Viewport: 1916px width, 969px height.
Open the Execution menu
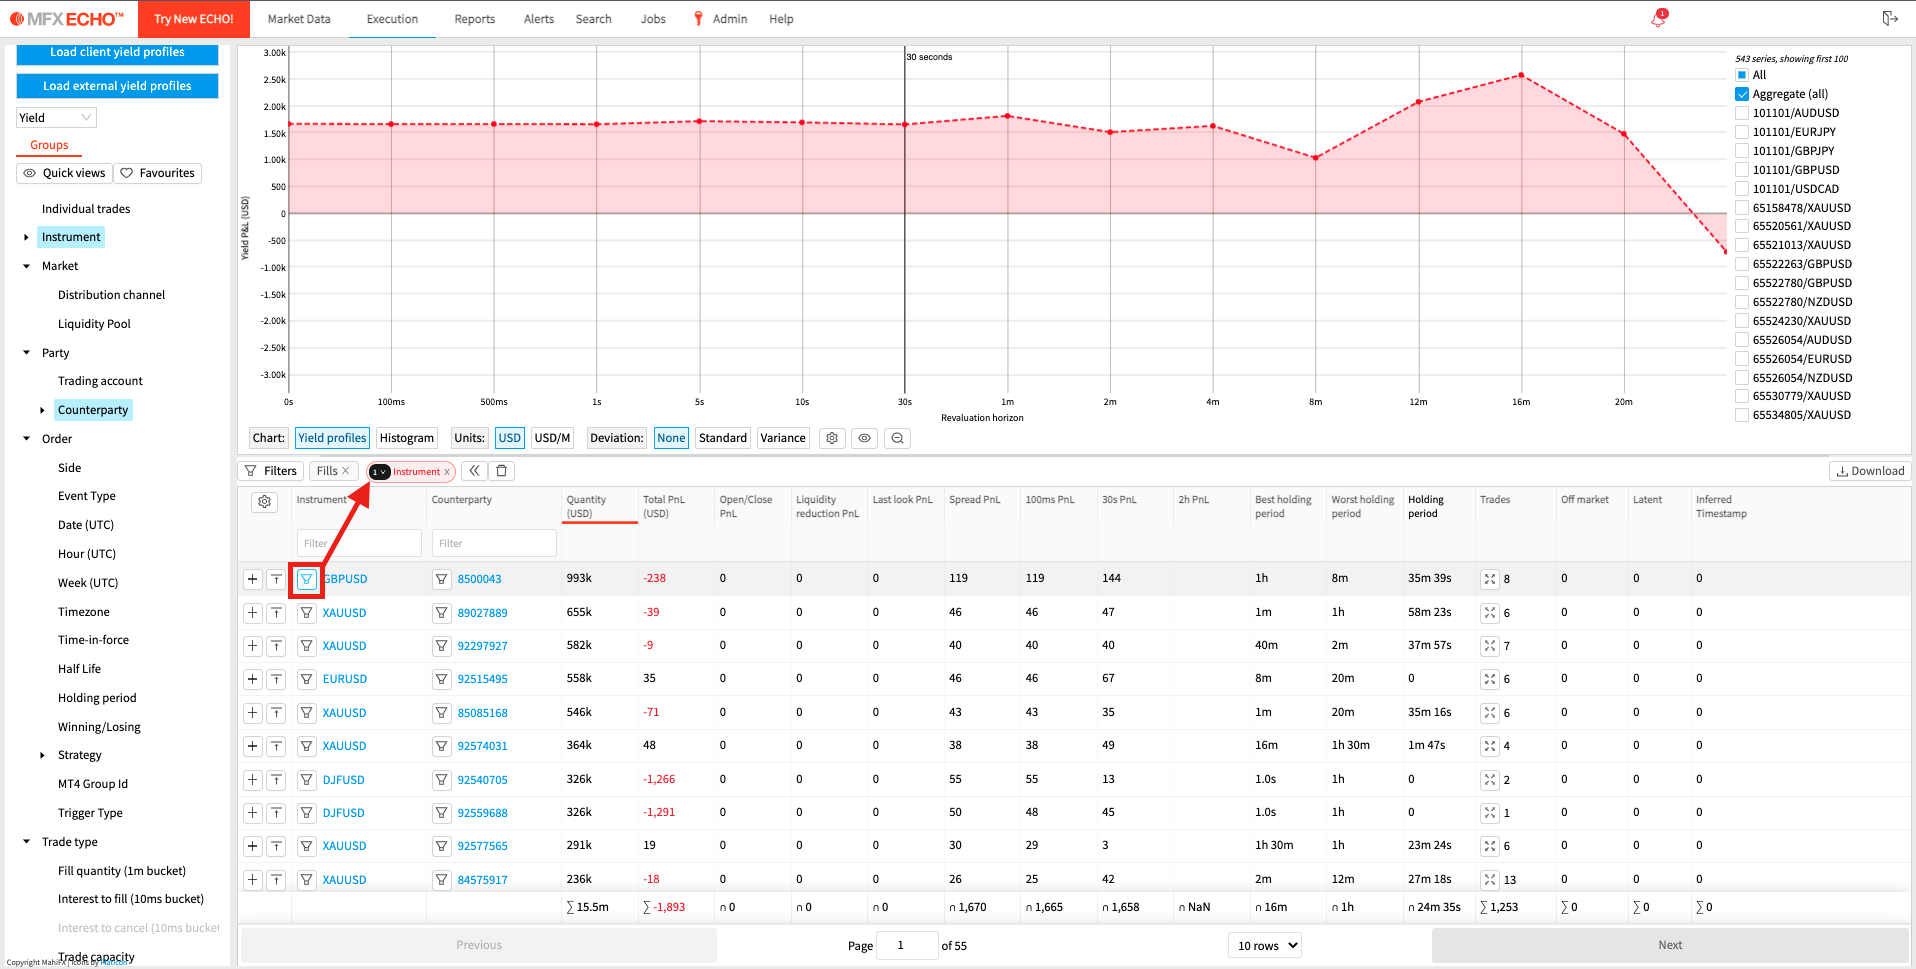point(392,19)
